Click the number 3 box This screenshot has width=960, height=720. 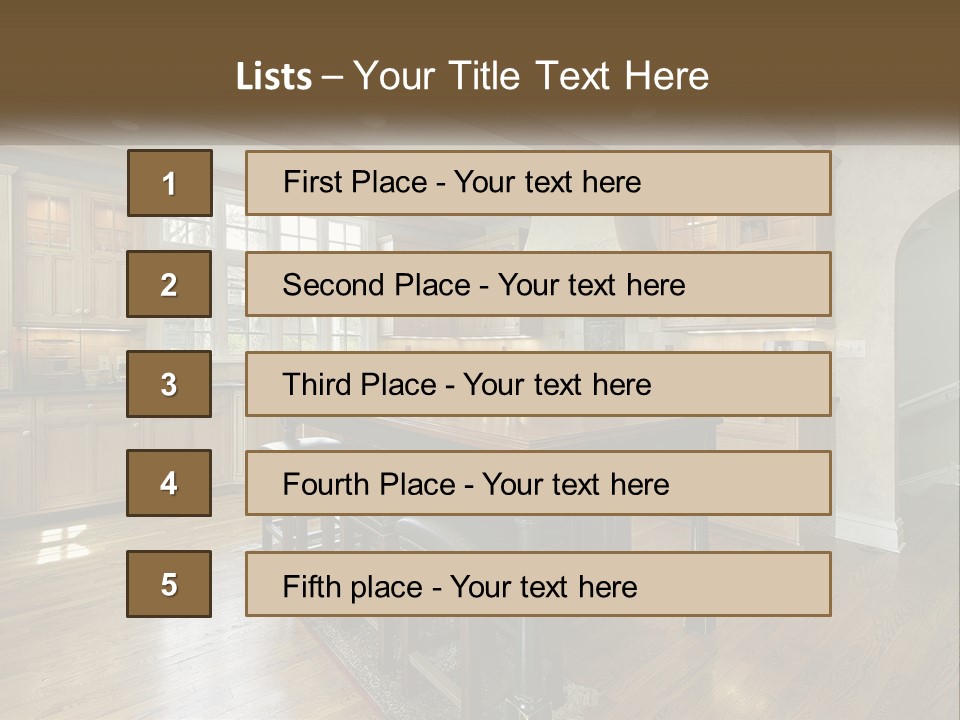point(169,384)
